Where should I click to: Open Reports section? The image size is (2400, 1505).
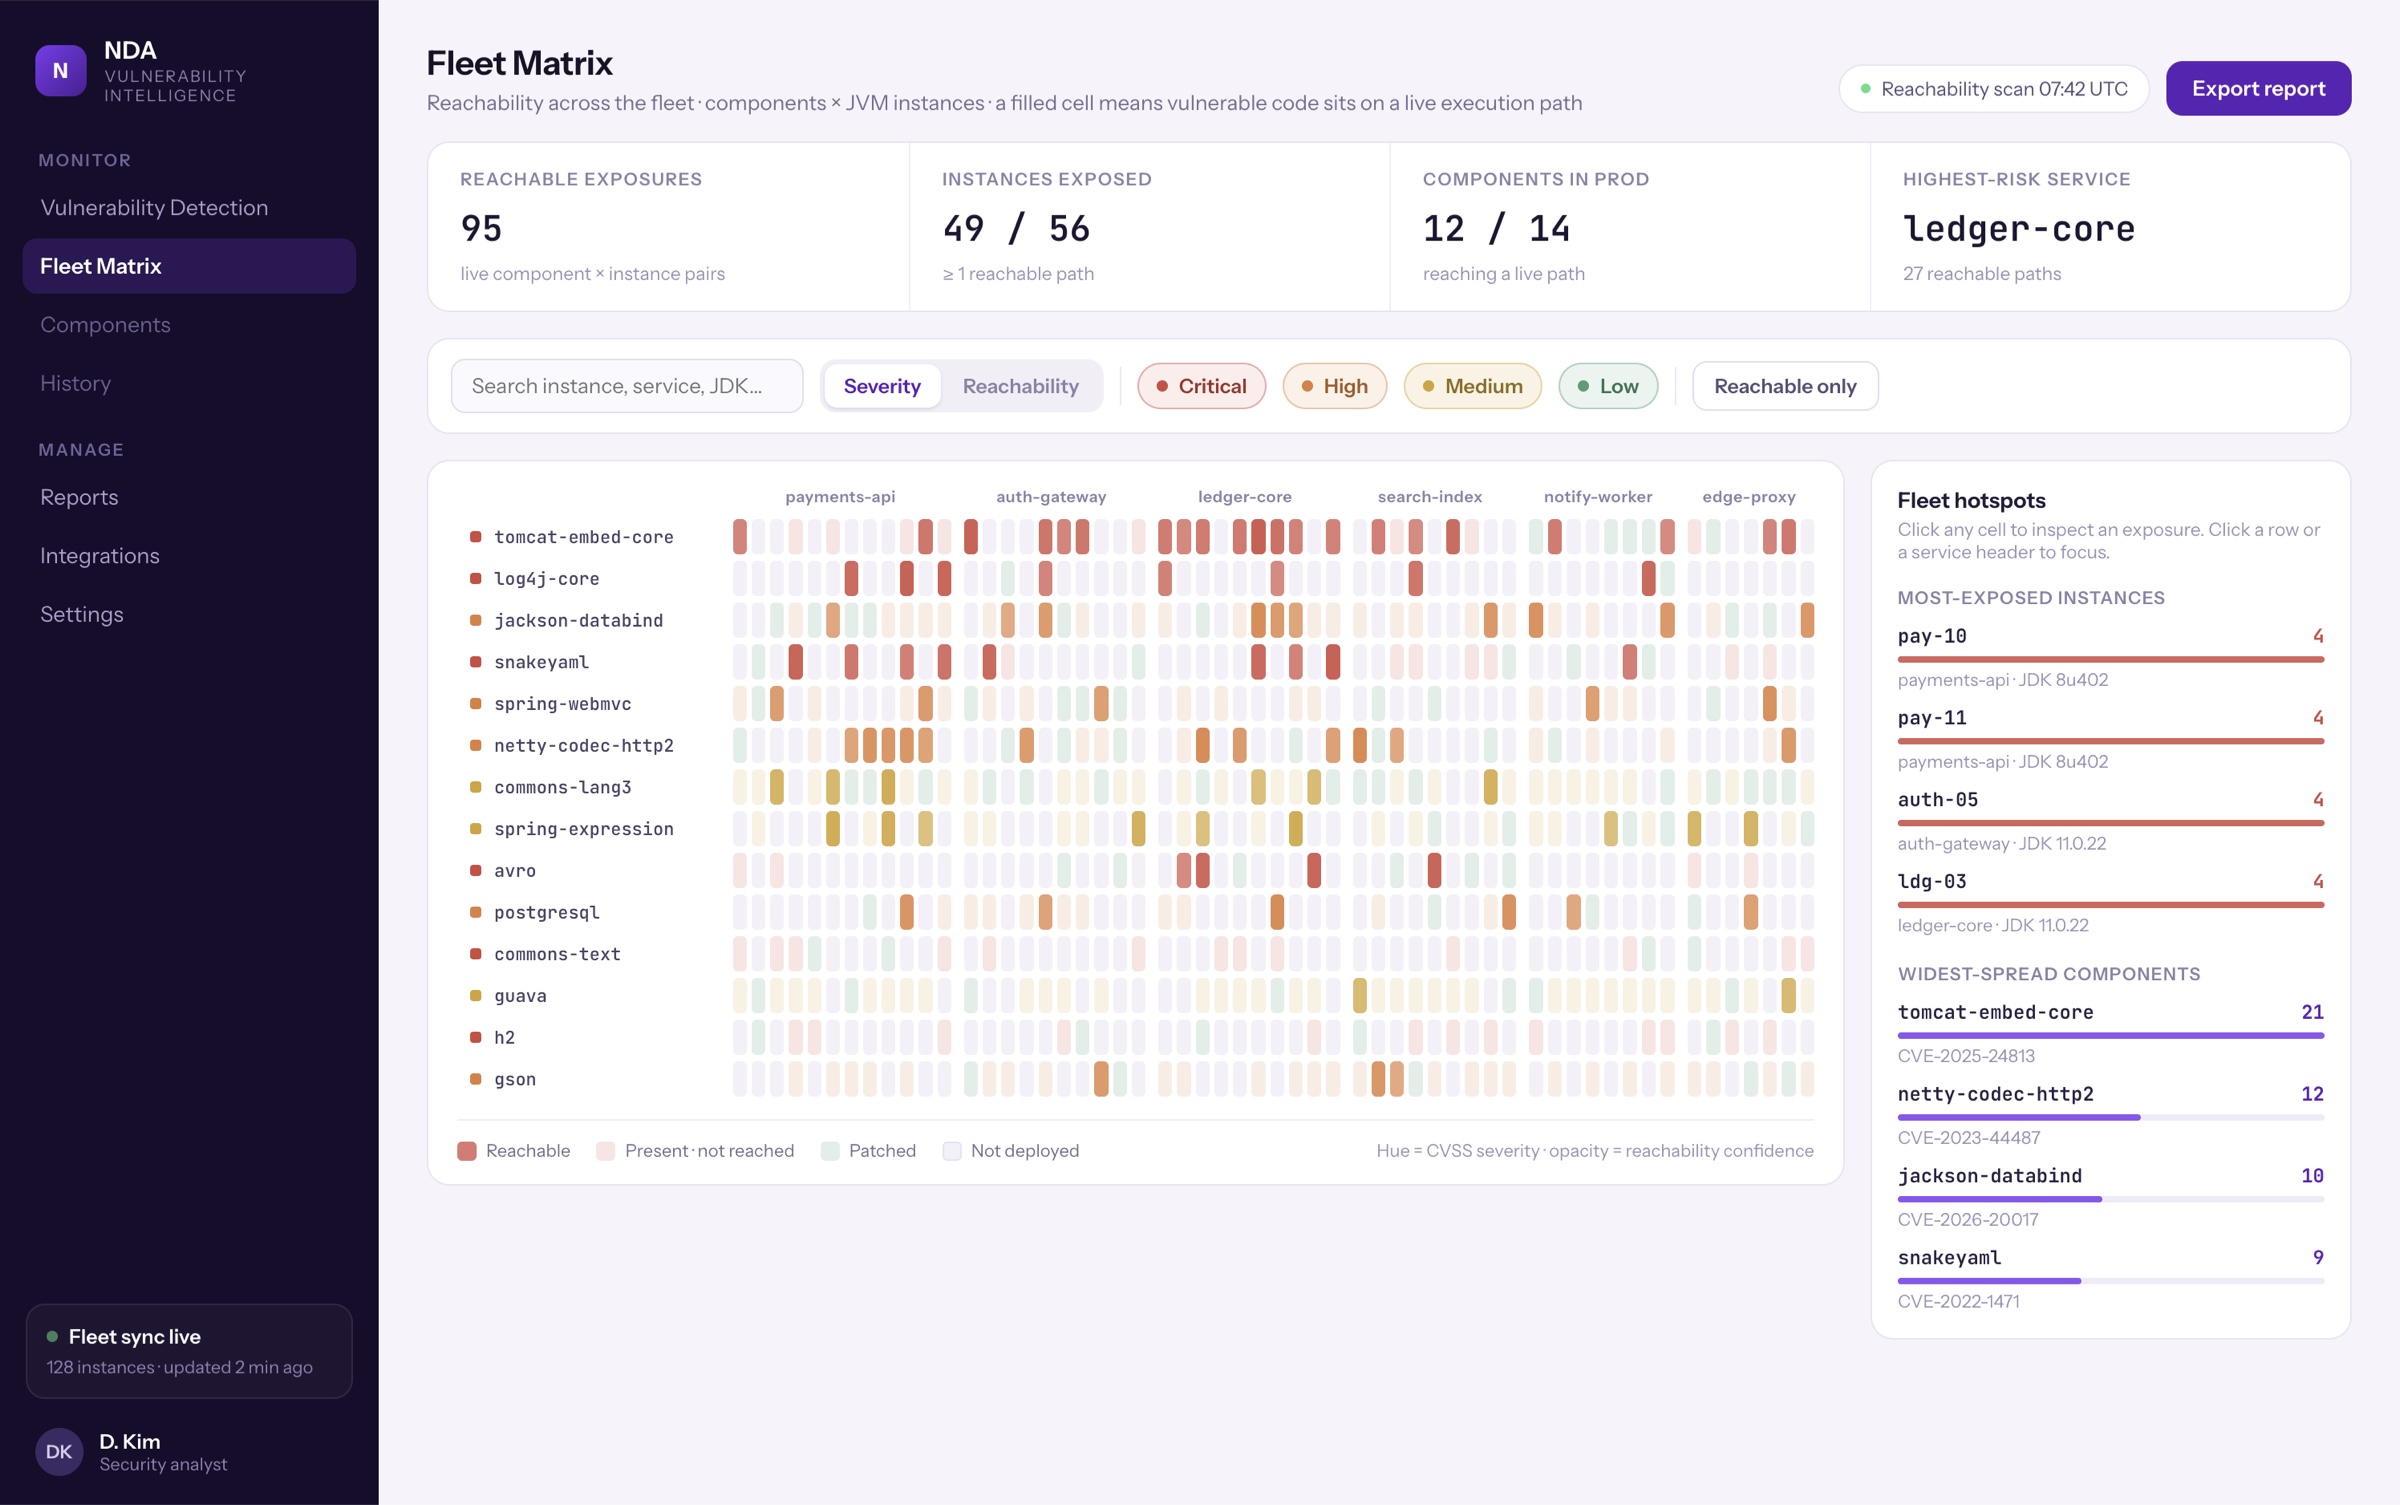click(x=189, y=497)
